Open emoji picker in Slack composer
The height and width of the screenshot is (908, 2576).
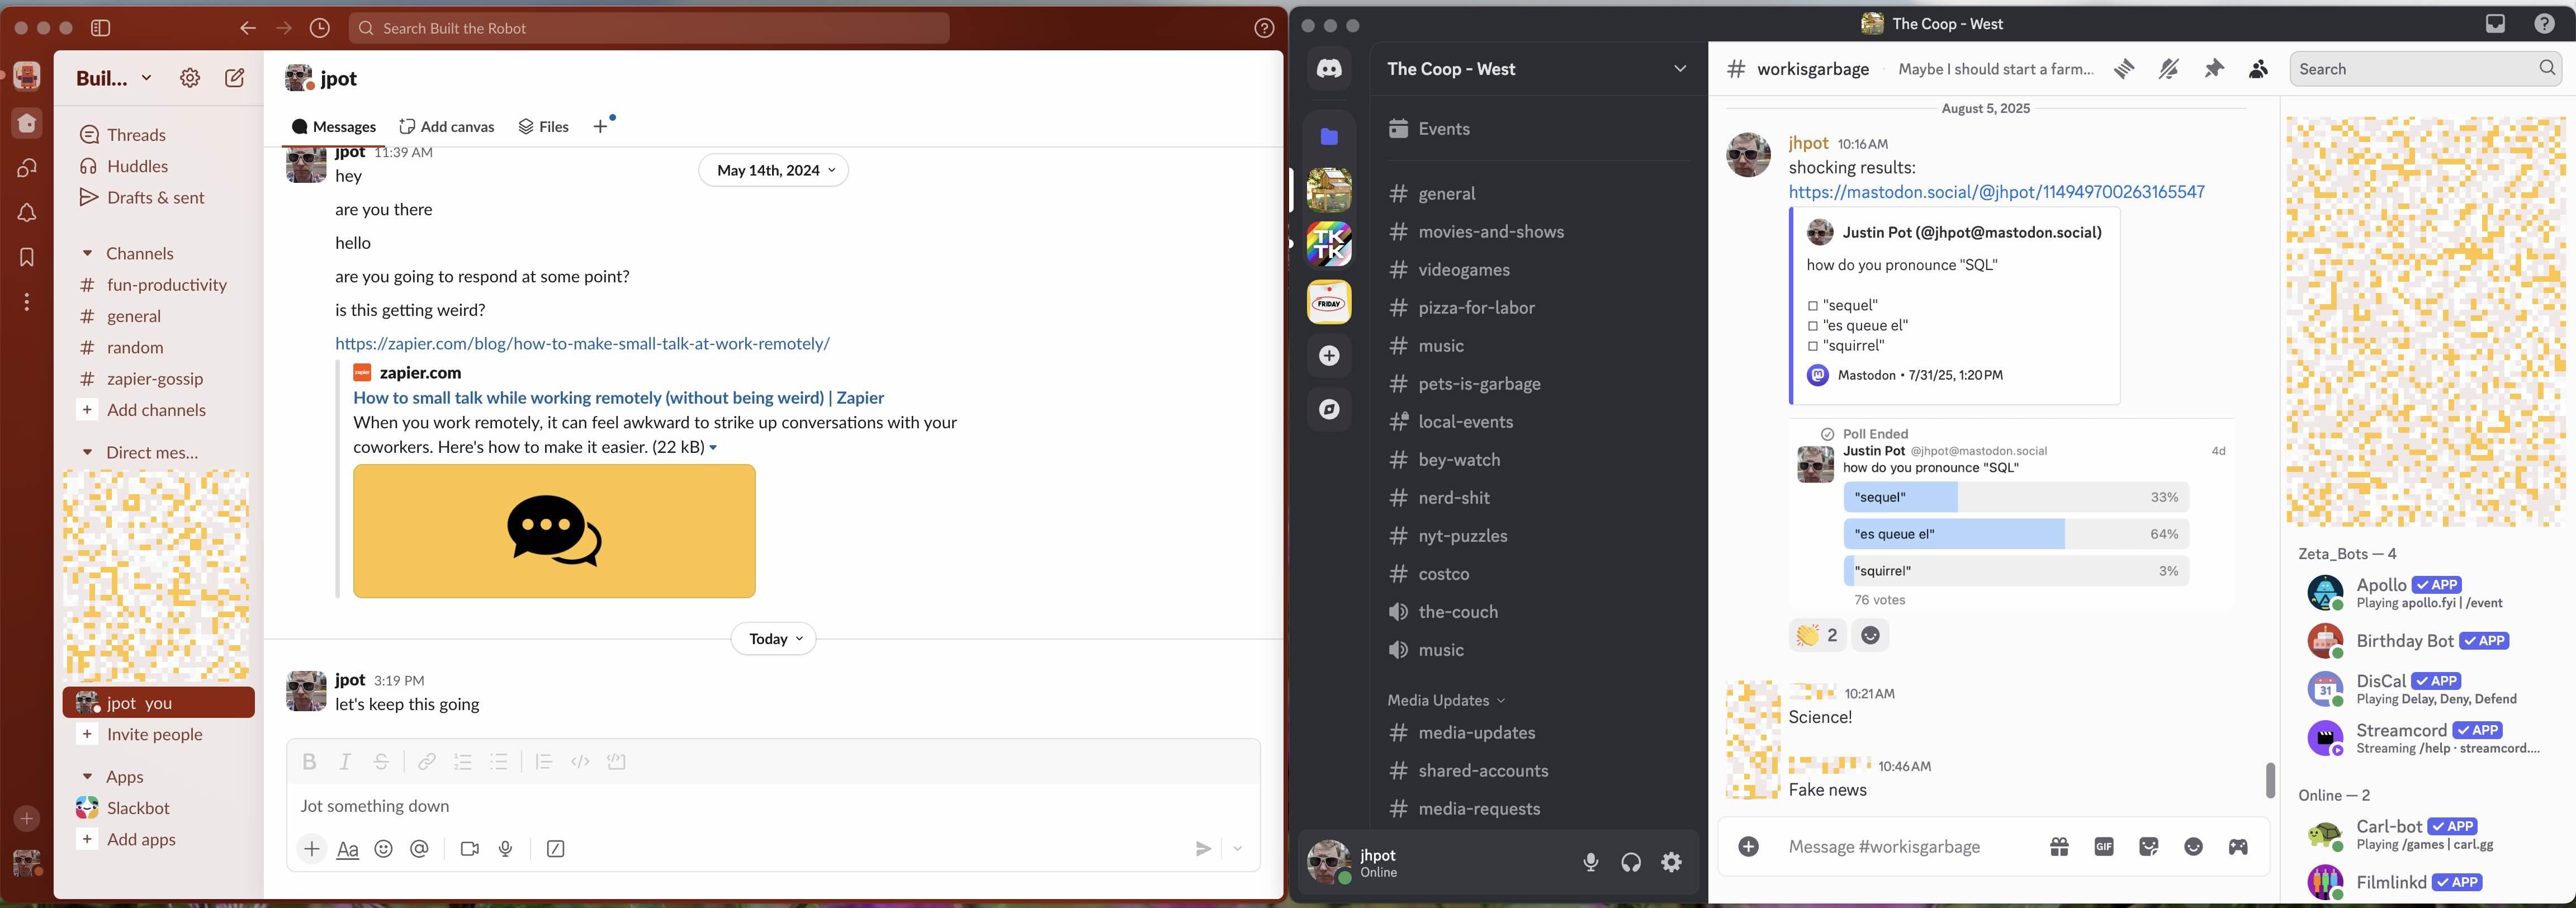[x=383, y=849]
